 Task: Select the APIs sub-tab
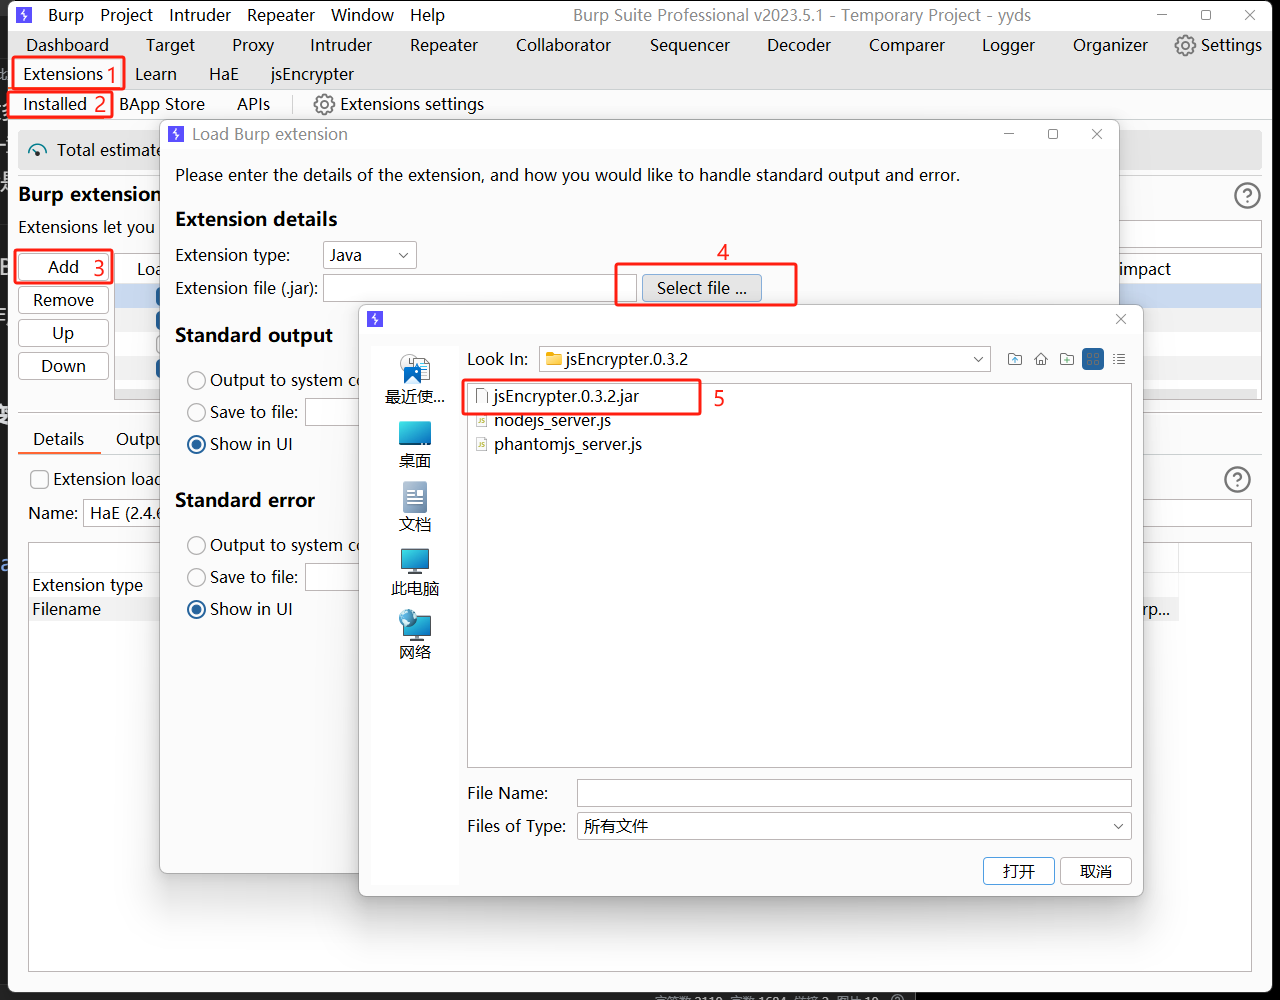[253, 104]
